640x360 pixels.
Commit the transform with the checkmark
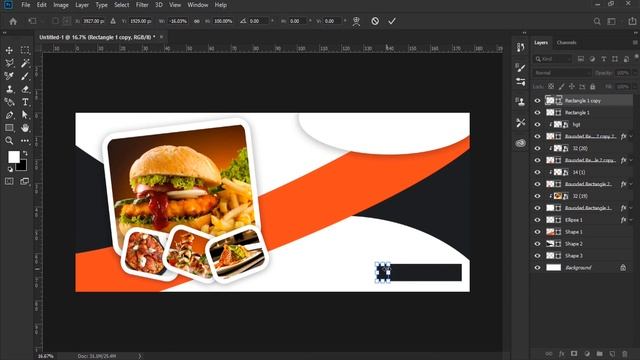[392, 21]
